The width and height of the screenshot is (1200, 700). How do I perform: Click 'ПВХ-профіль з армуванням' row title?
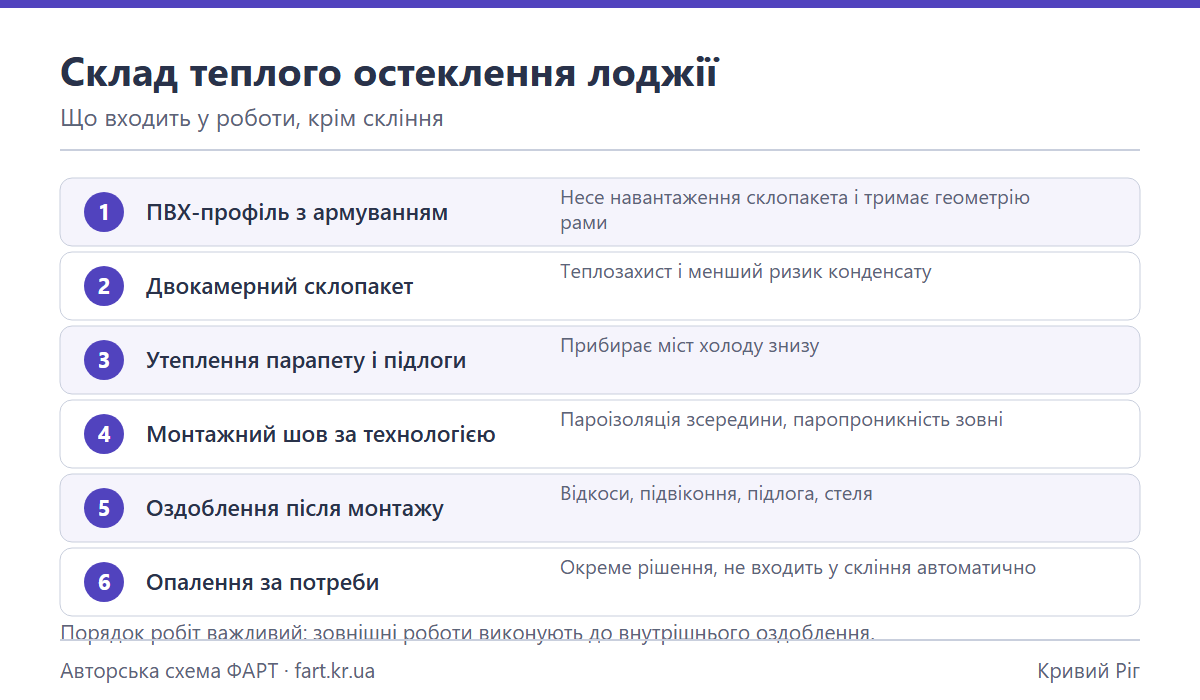(x=297, y=213)
